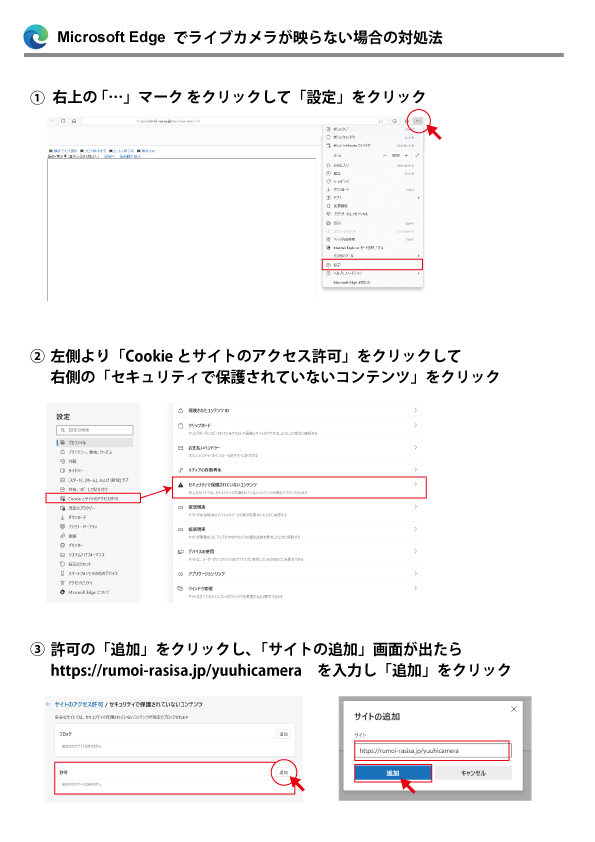Viewport: 595px width, 842px height.
Task: Open the "…" menu button circled in red
Action: pyautogui.click(x=418, y=121)
